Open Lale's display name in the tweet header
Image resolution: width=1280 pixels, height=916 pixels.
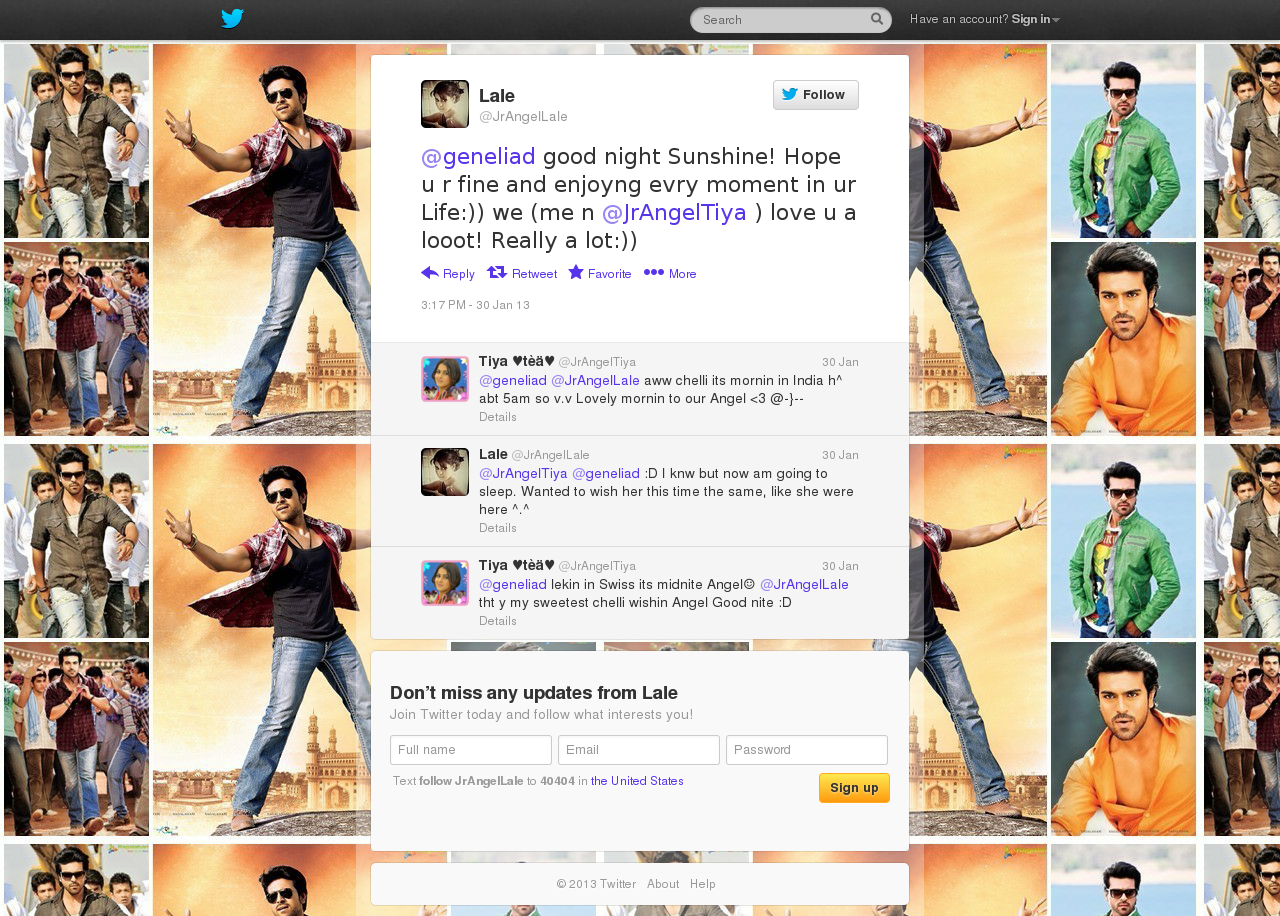click(497, 96)
